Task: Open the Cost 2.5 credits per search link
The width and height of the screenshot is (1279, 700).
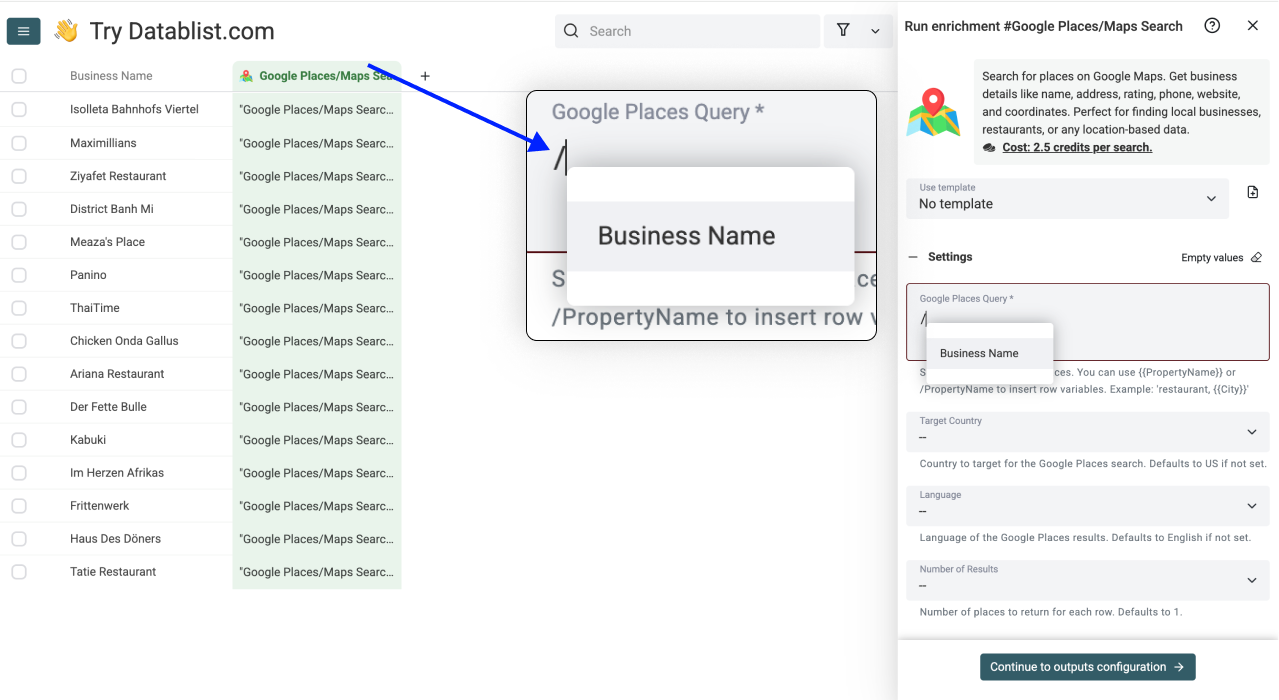Action: [x=1077, y=147]
